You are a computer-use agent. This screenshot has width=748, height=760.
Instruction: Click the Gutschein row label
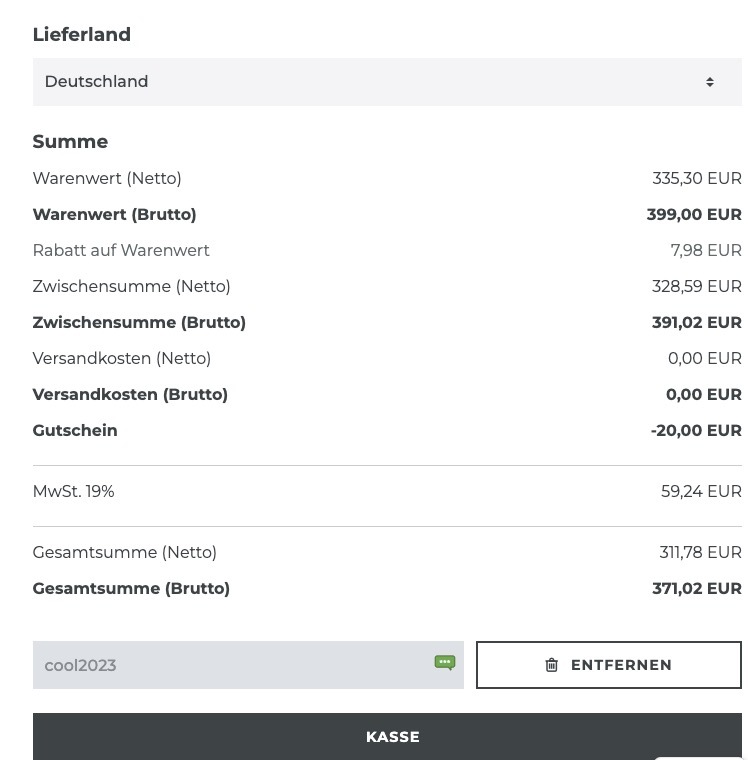(75, 430)
